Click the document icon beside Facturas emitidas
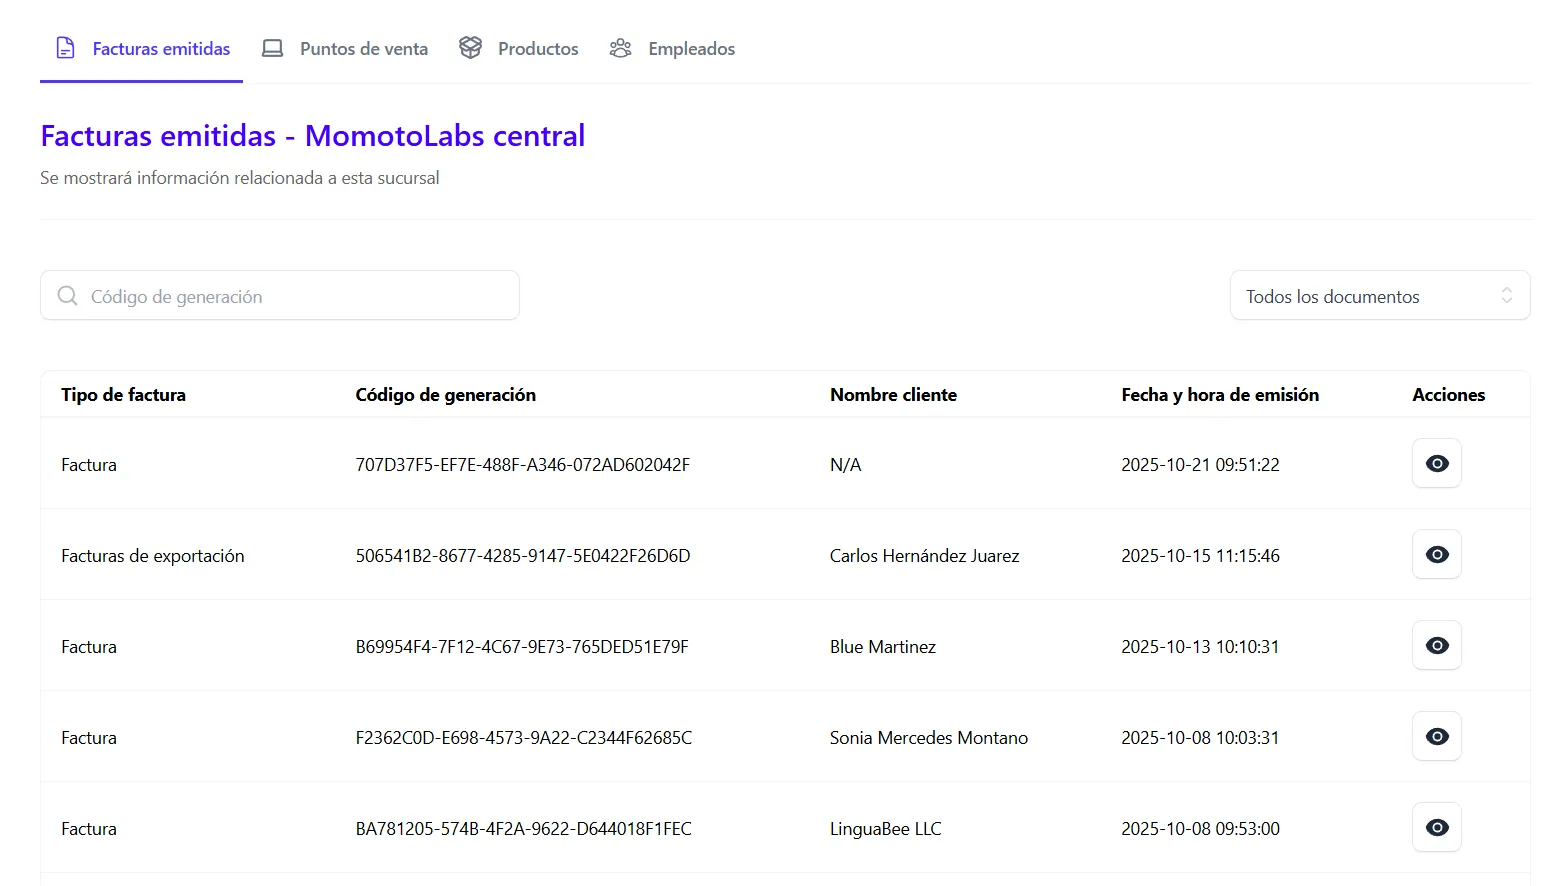Image resolution: width=1552 pixels, height=886 pixels. click(65, 48)
